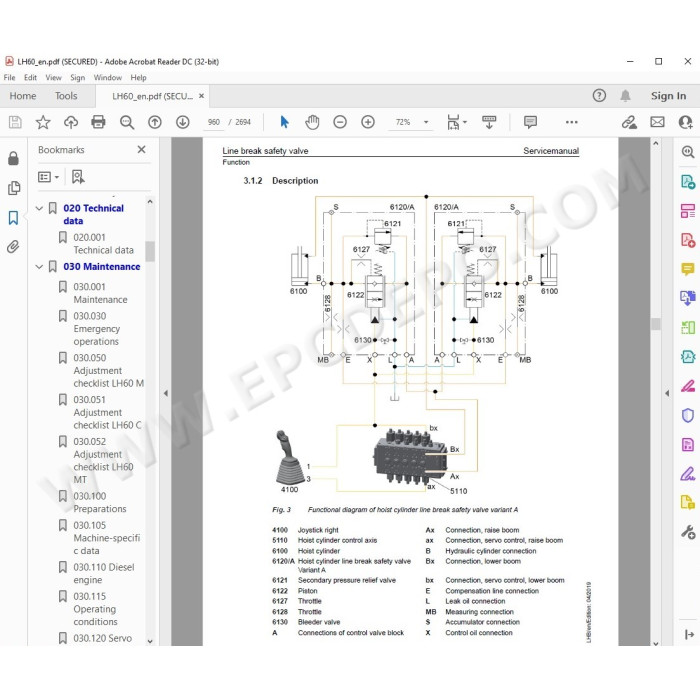Open bookmarks options dropdown menu
Screen dimensions: 700x700
click(x=48, y=177)
